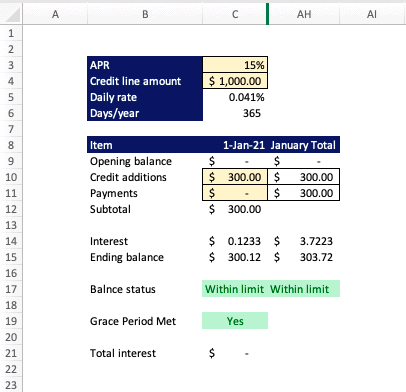
Task: Select interest value 0.1233
Action: pyautogui.click(x=235, y=241)
